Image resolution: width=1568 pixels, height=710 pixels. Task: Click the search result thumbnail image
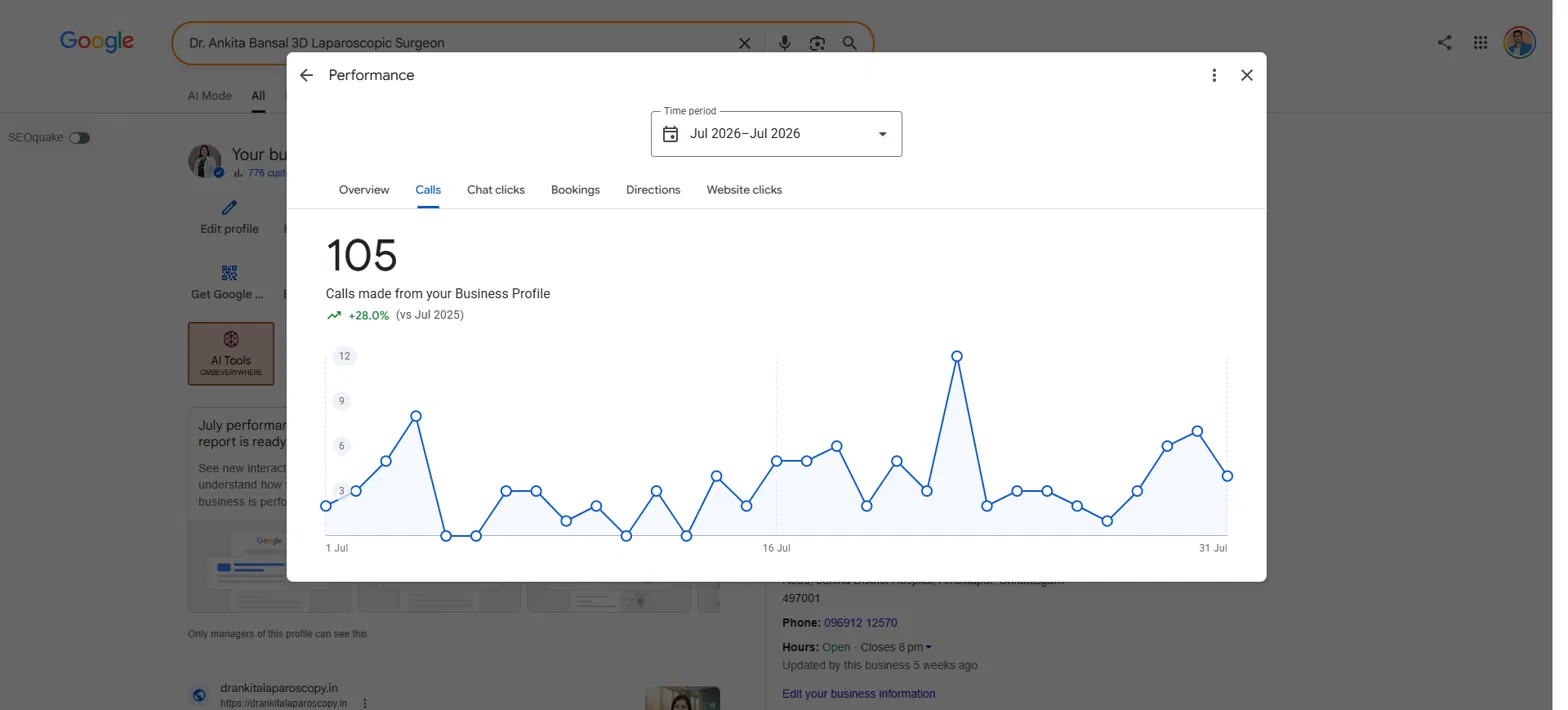683,698
